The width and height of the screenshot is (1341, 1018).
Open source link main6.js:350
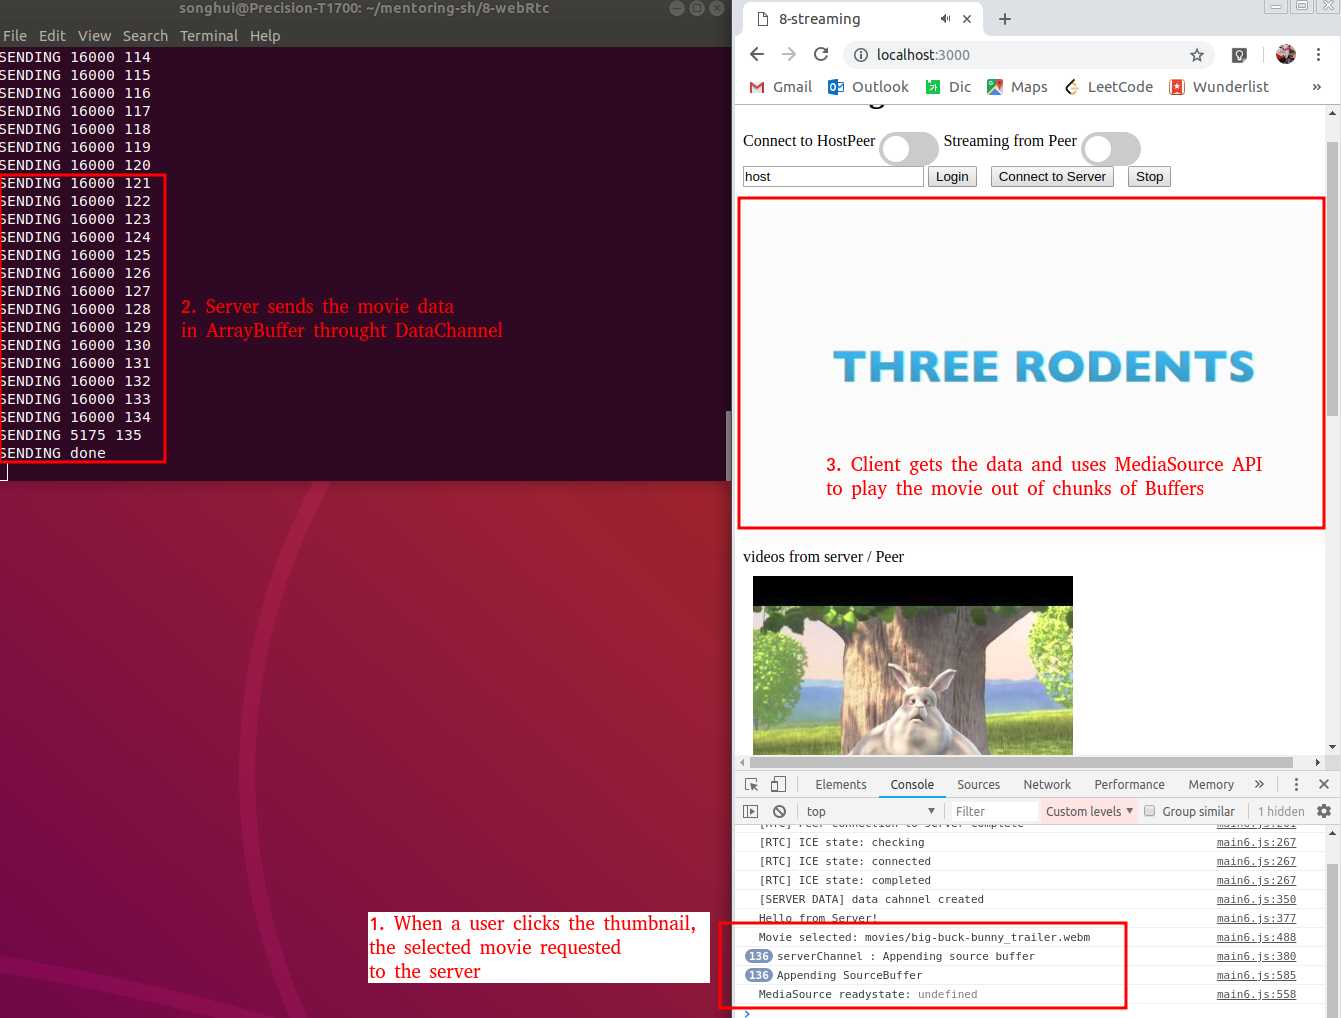point(1256,900)
